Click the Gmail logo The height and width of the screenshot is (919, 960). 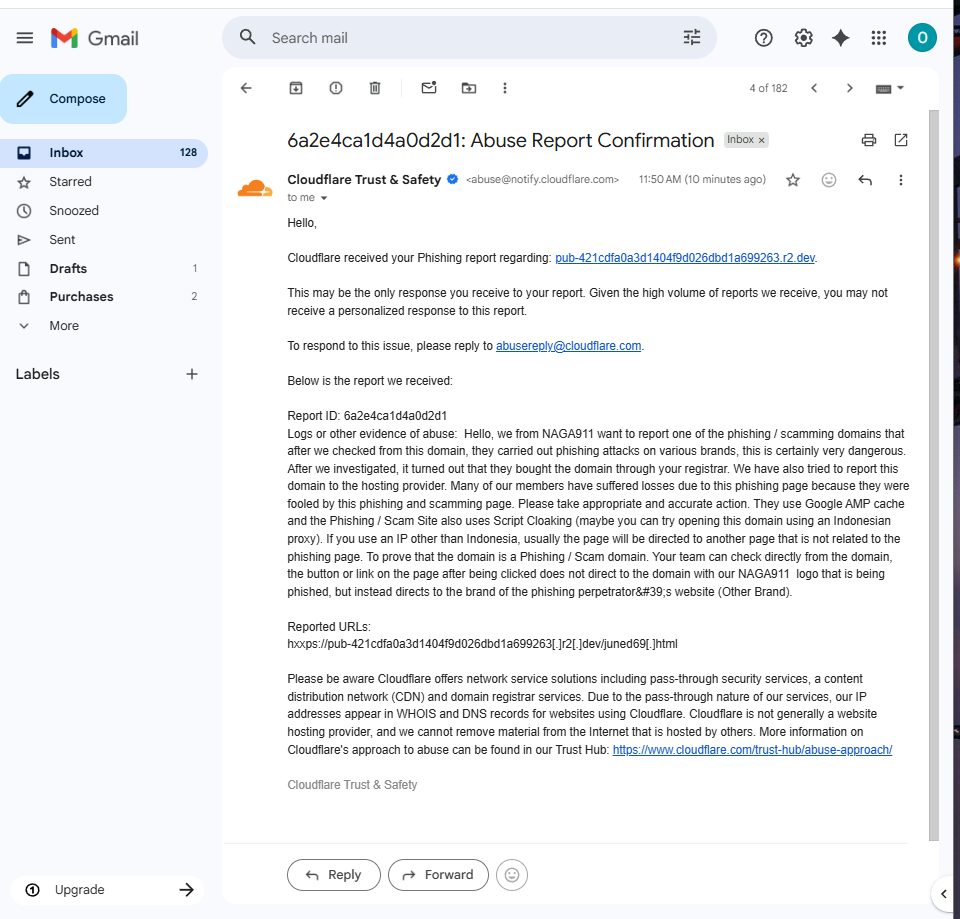[x=95, y=38]
